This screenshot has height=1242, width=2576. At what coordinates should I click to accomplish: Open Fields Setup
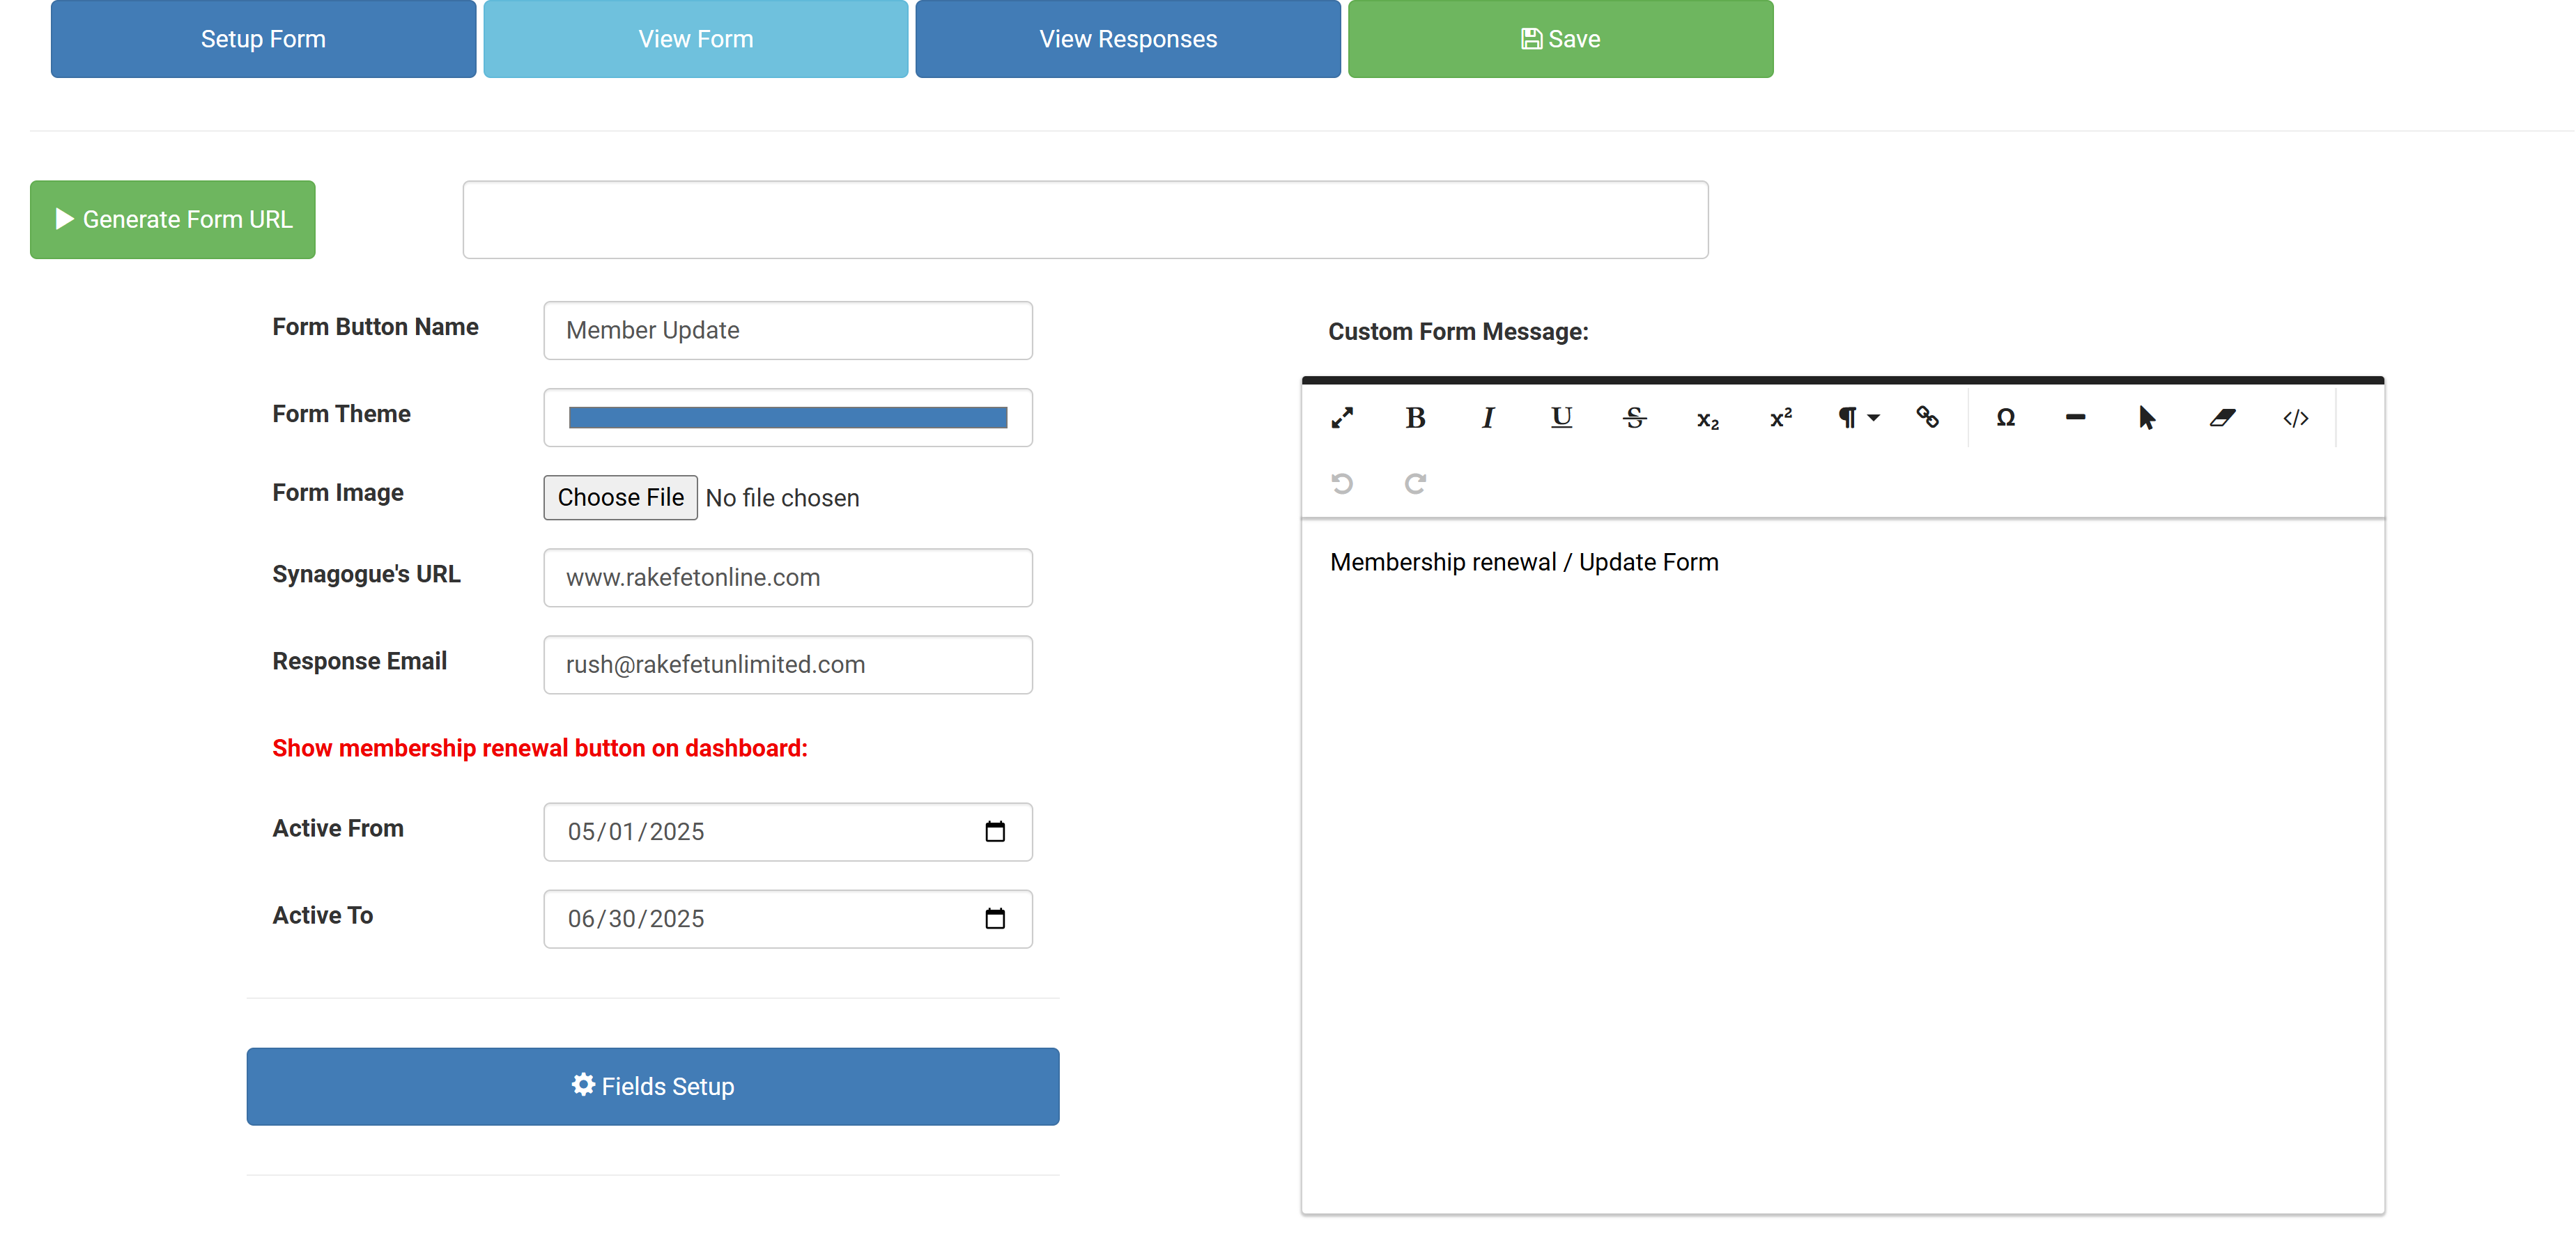[652, 1086]
